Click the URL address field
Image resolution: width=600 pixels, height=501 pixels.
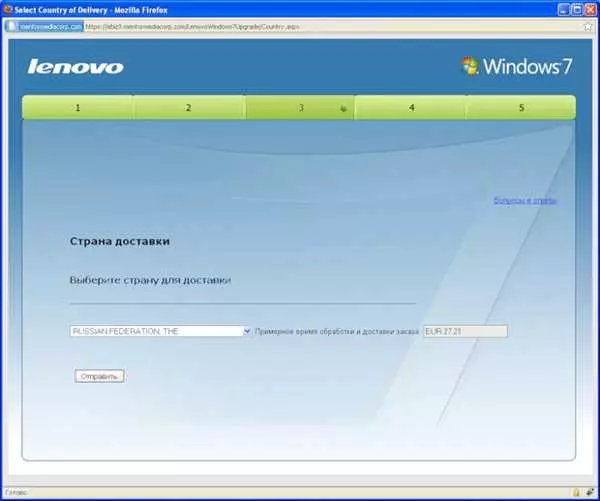click(332, 26)
